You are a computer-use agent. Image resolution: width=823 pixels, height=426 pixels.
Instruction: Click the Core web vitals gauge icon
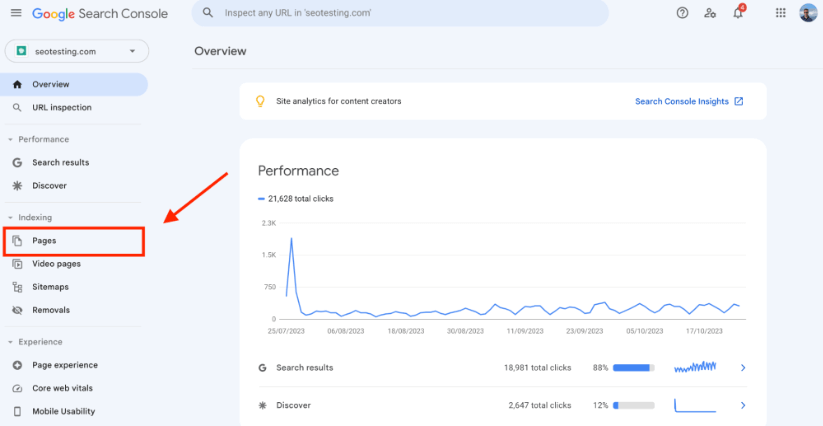(x=17, y=388)
